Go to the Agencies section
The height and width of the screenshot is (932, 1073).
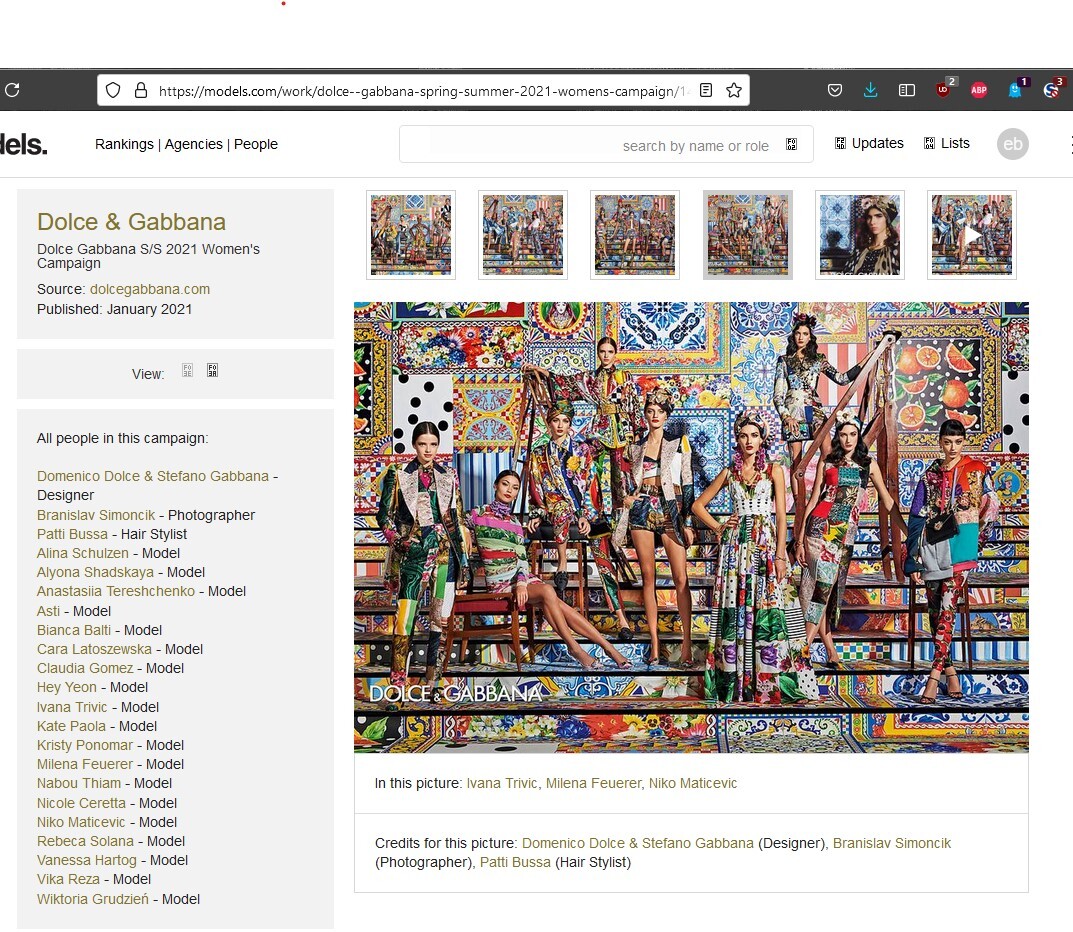point(194,144)
